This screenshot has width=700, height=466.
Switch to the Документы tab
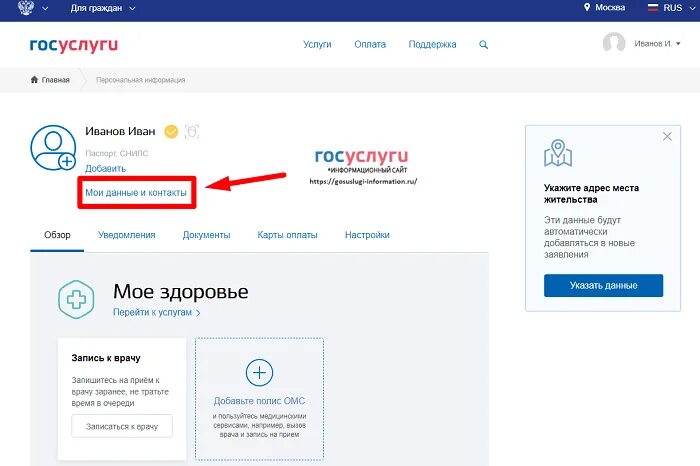[206, 235]
